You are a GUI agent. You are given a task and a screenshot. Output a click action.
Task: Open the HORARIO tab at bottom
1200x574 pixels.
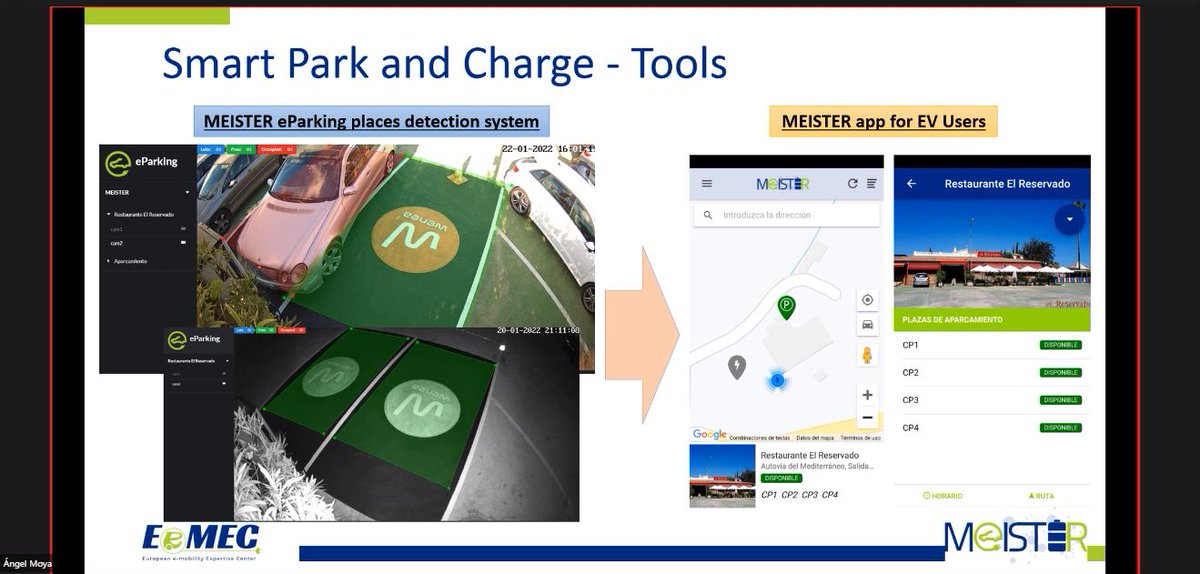(942, 495)
